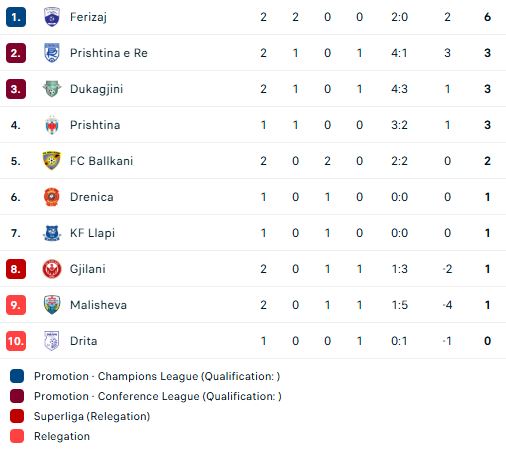Click the red rank 10 badge
This screenshot has width=506, height=454.
[x=16, y=341]
